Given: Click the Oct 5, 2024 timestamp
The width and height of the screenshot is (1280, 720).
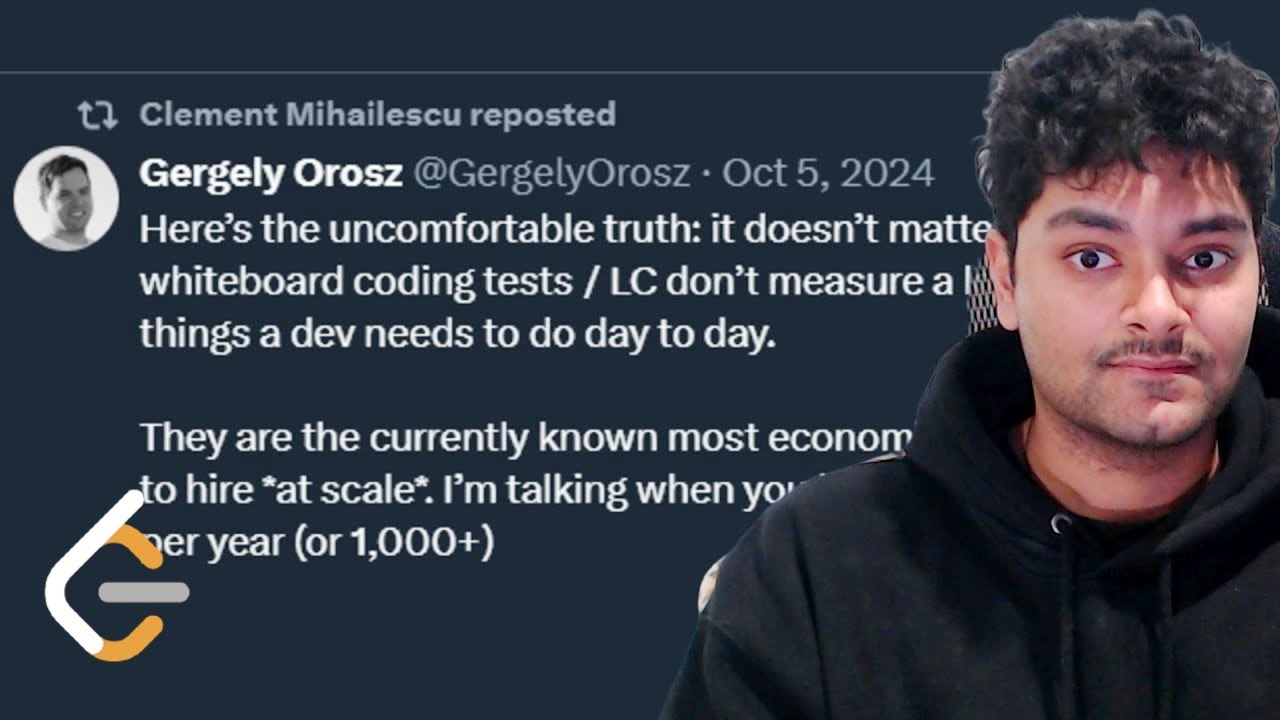Looking at the screenshot, I should tap(828, 174).
